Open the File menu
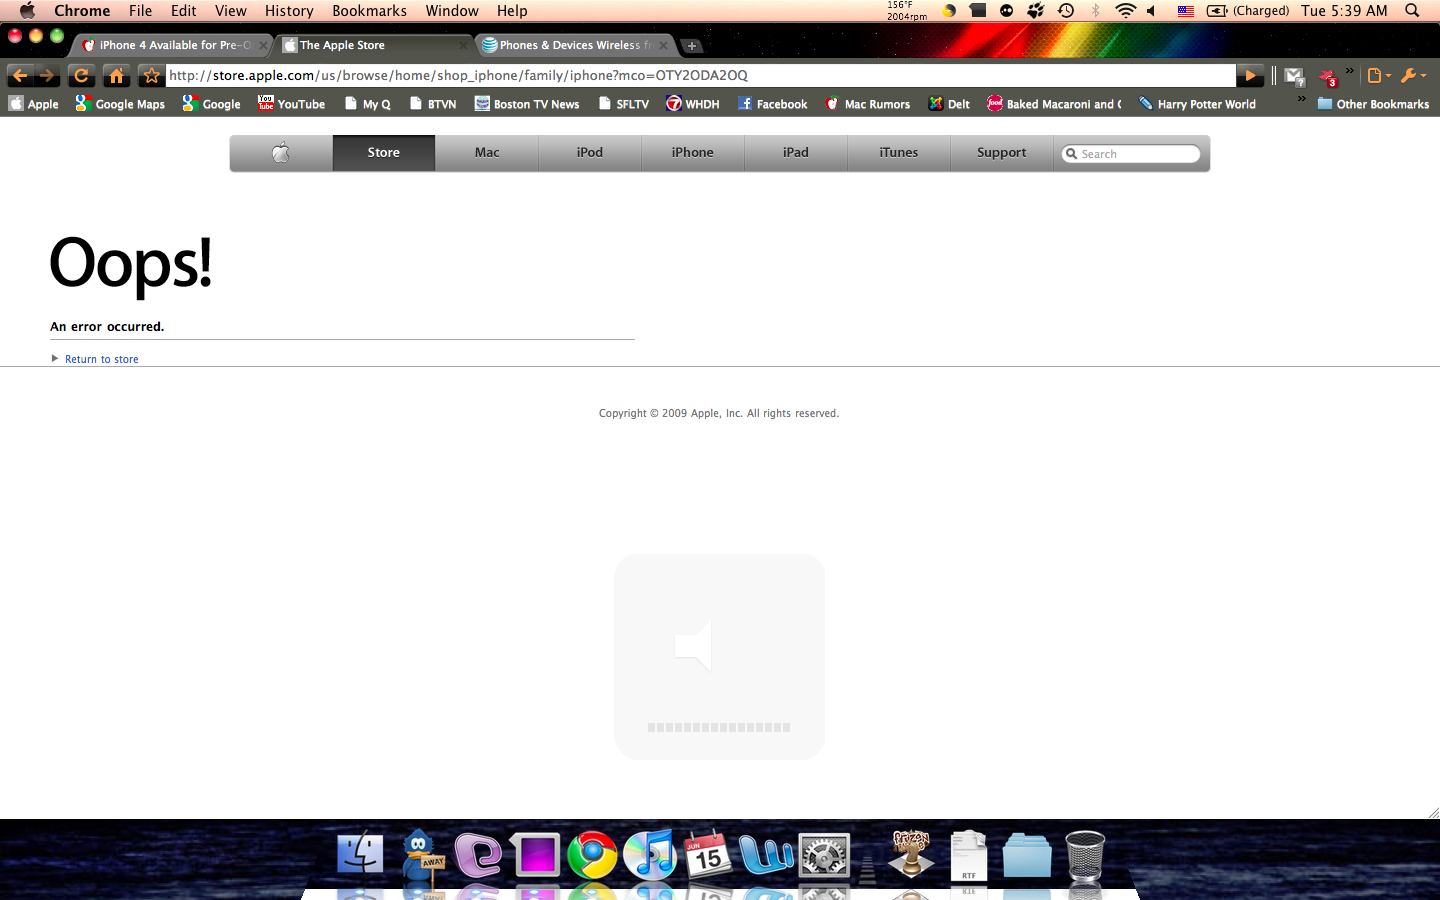1440x900 pixels. (x=141, y=11)
